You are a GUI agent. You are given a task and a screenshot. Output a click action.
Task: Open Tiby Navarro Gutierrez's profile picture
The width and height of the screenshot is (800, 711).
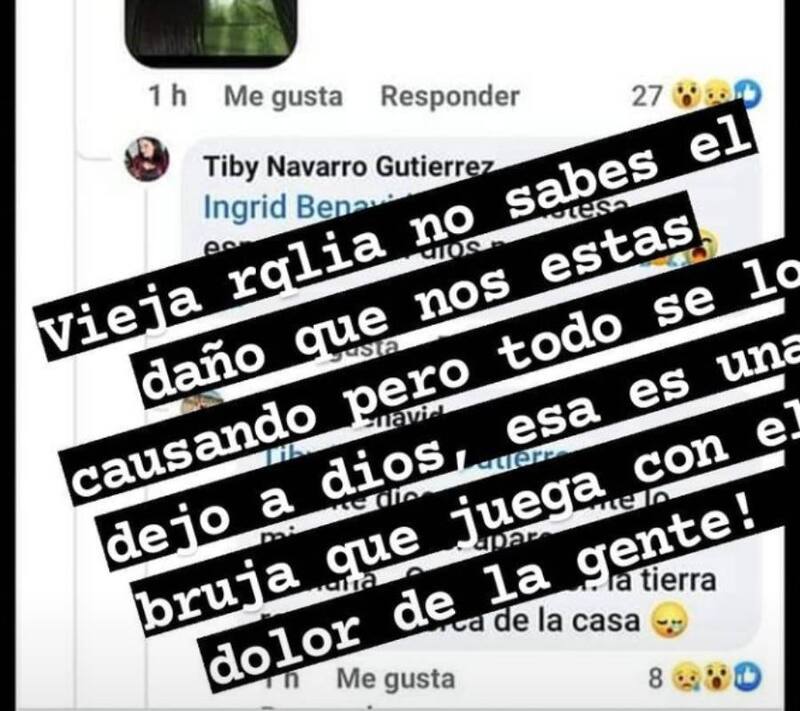click(x=147, y=159)
